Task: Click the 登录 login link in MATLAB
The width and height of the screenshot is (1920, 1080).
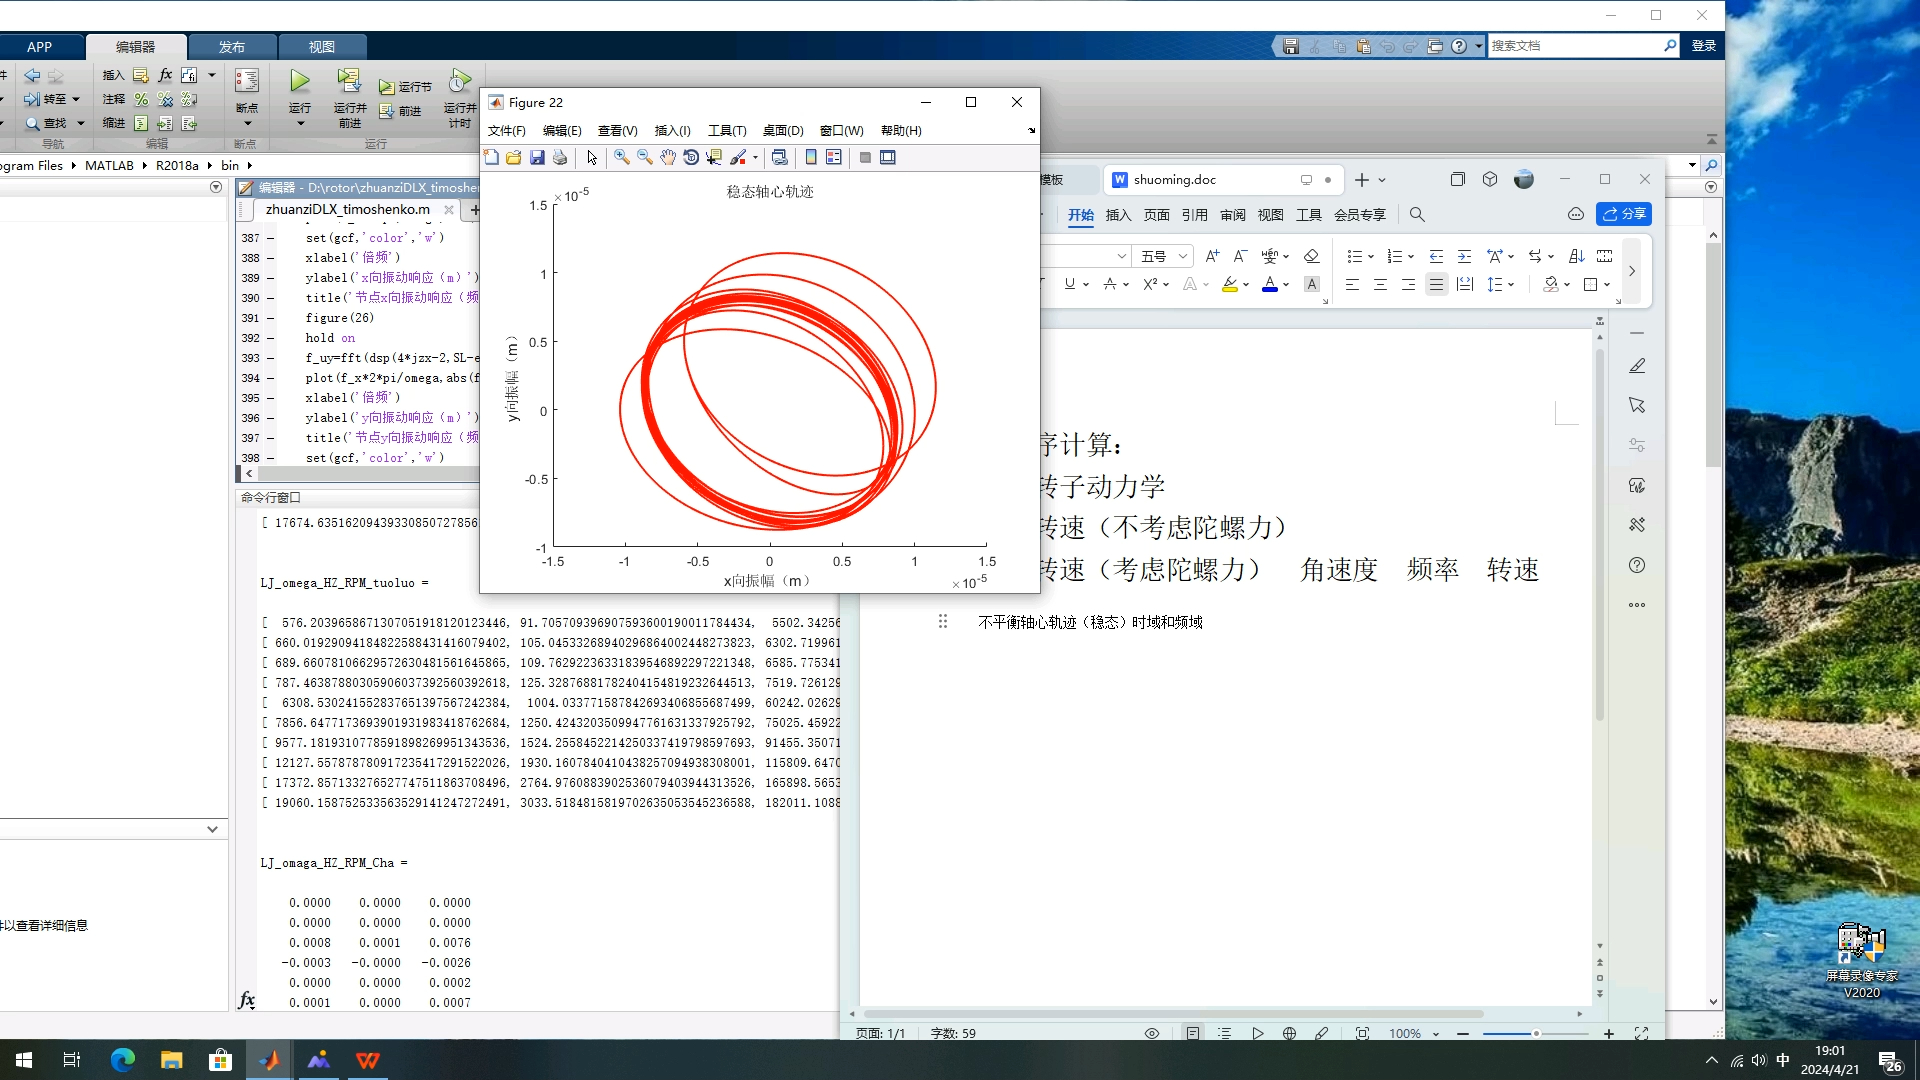Action: (1703, 46)
